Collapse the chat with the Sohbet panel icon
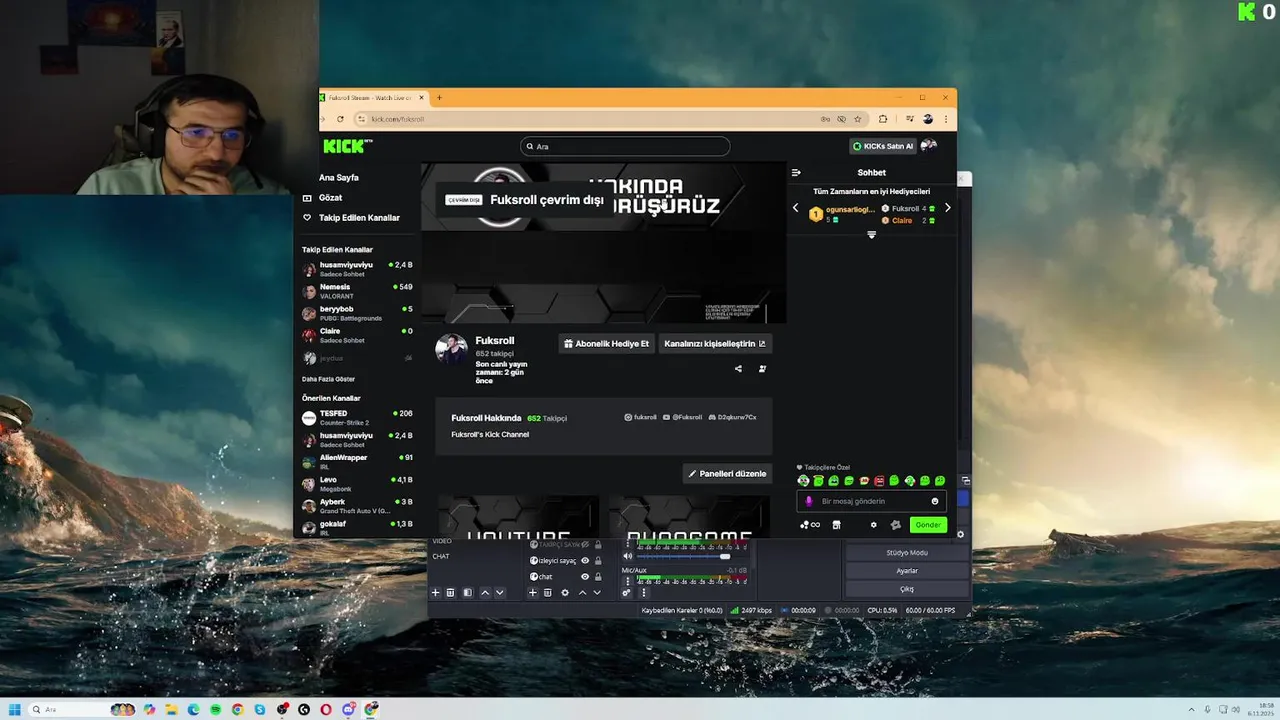This screenshot has width=1280, height=720. pyautogui.click(x=796, y=172)
